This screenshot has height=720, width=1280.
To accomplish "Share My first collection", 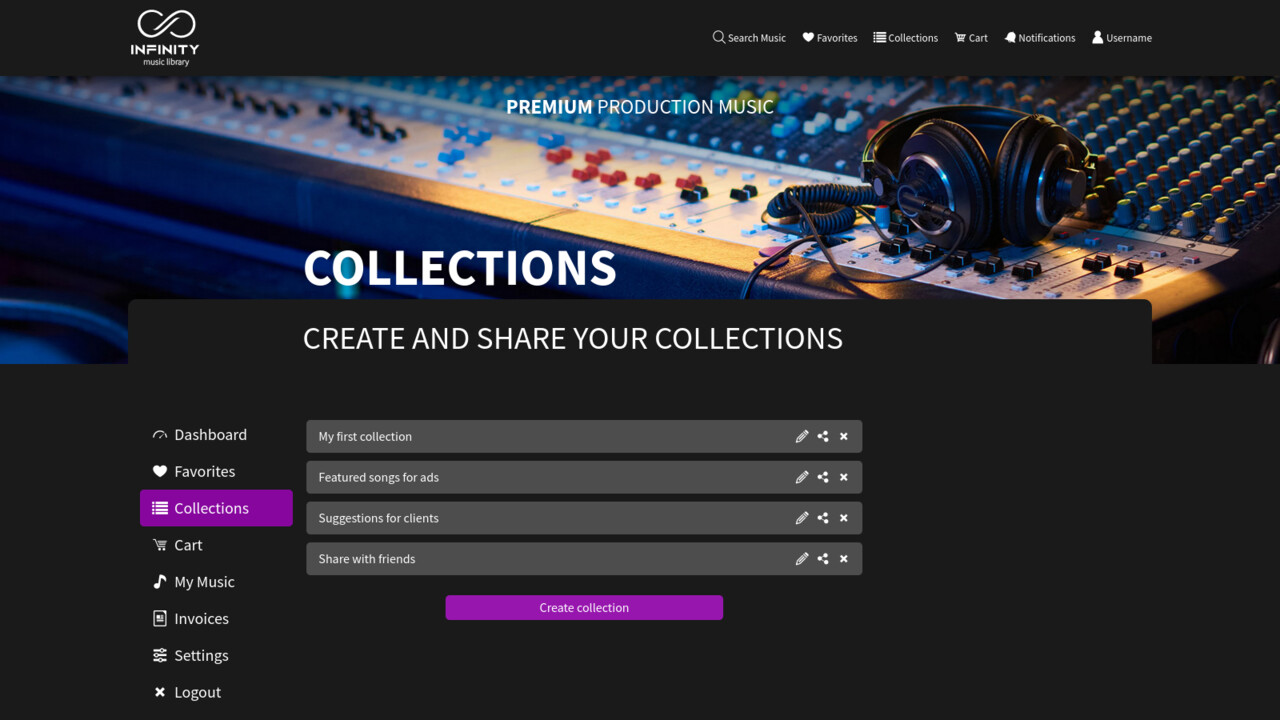I will point(823,436).
